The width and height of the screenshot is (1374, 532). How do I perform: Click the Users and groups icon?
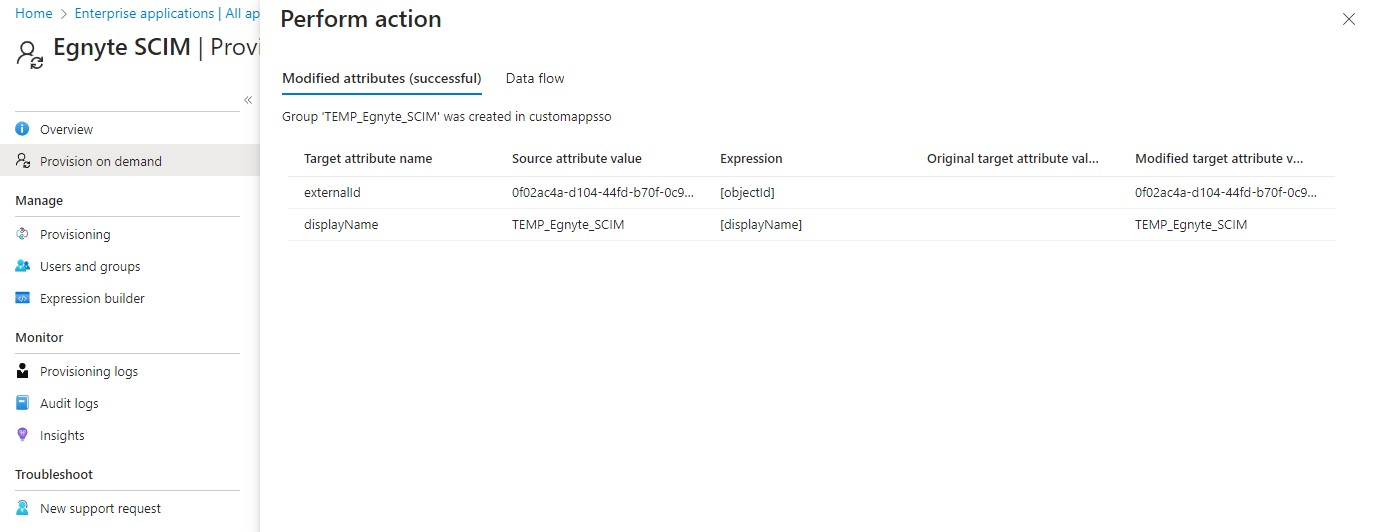pos(23,266)
